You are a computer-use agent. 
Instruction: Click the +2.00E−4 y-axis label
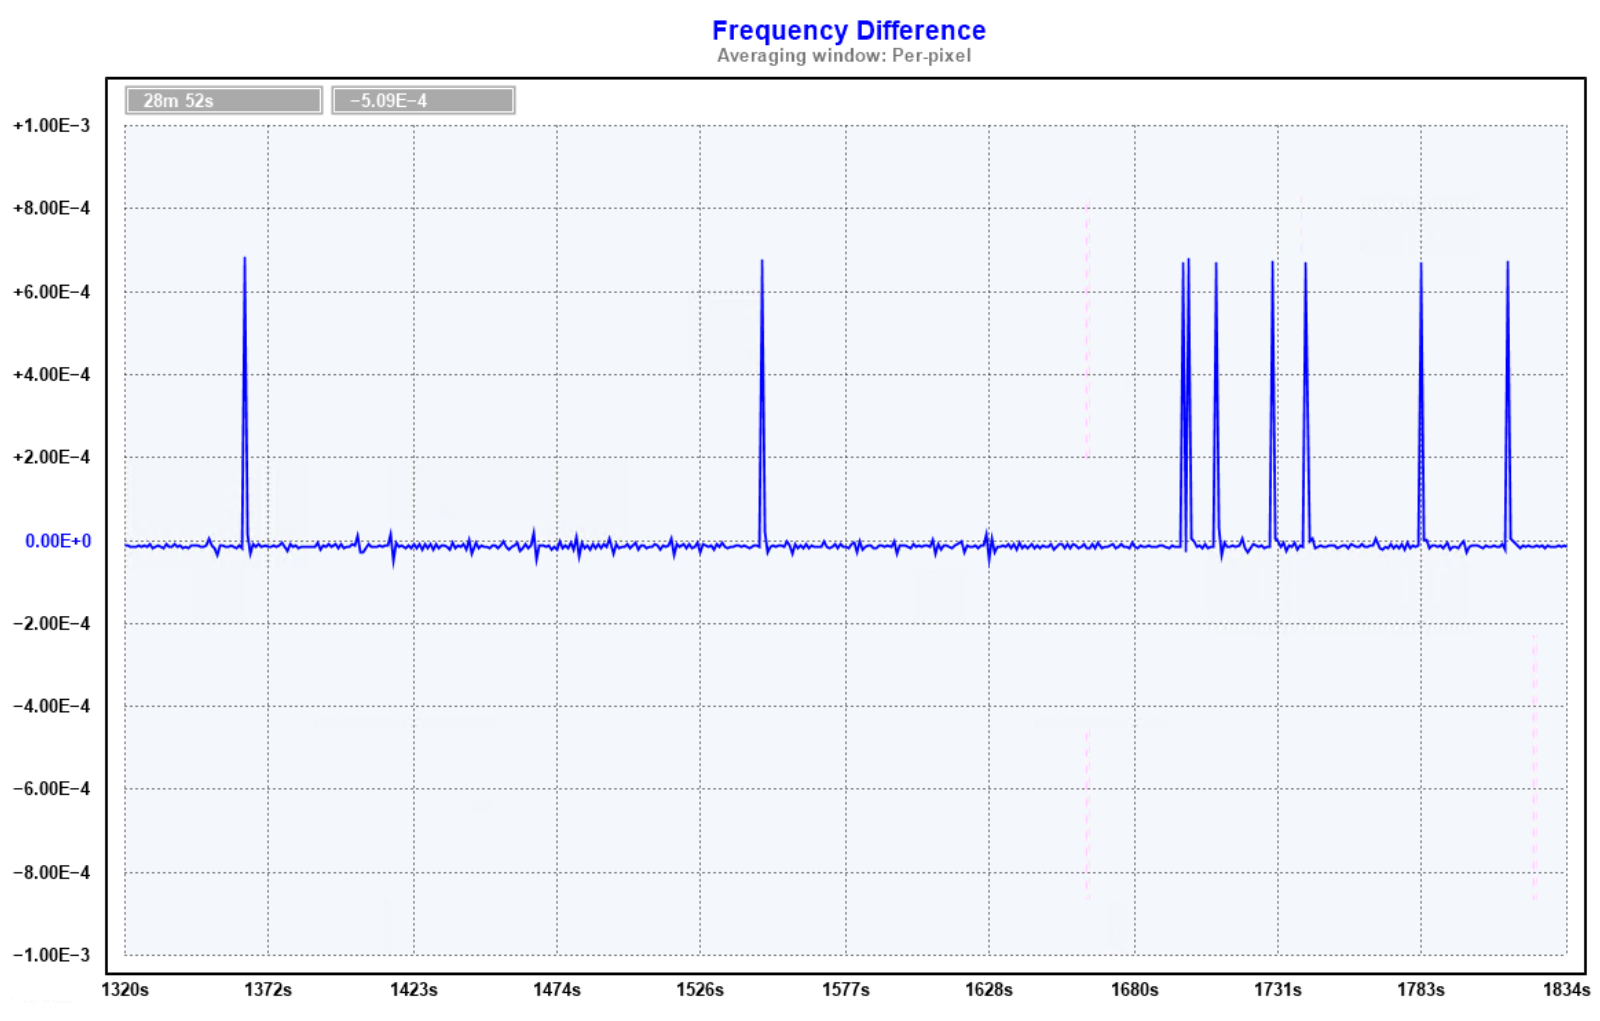[x=51, y=457]
